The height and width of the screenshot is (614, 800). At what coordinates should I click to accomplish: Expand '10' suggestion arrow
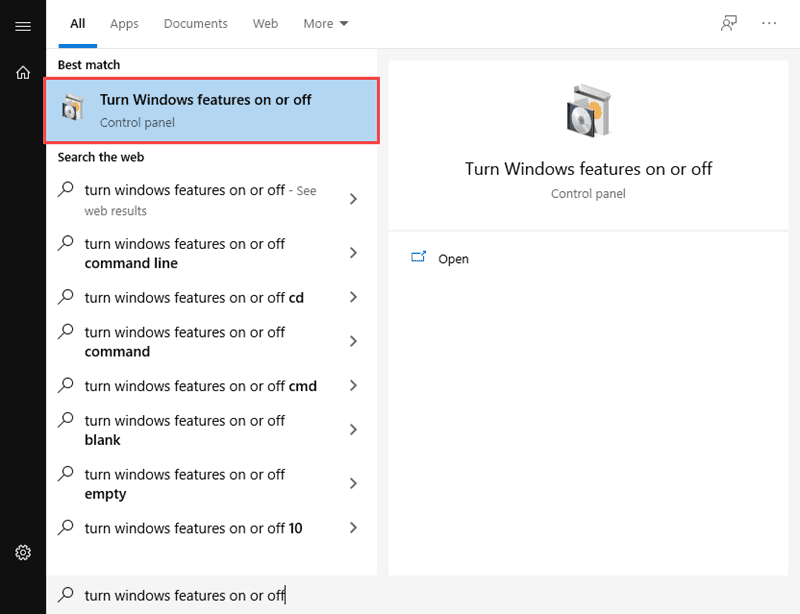[x=354, y=528]
